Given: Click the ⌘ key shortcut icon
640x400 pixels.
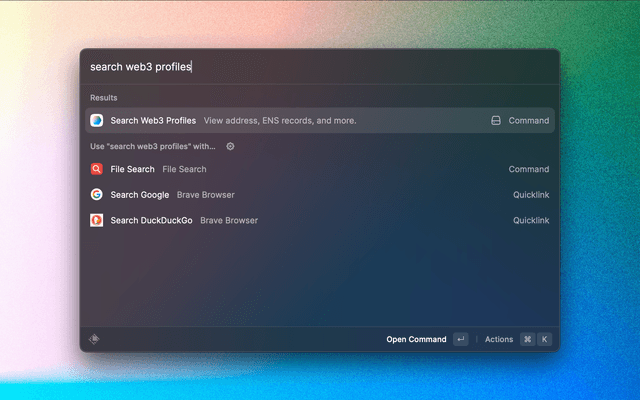Looking at the screenshot, I should pyautogui.click(x=527, y=339).
